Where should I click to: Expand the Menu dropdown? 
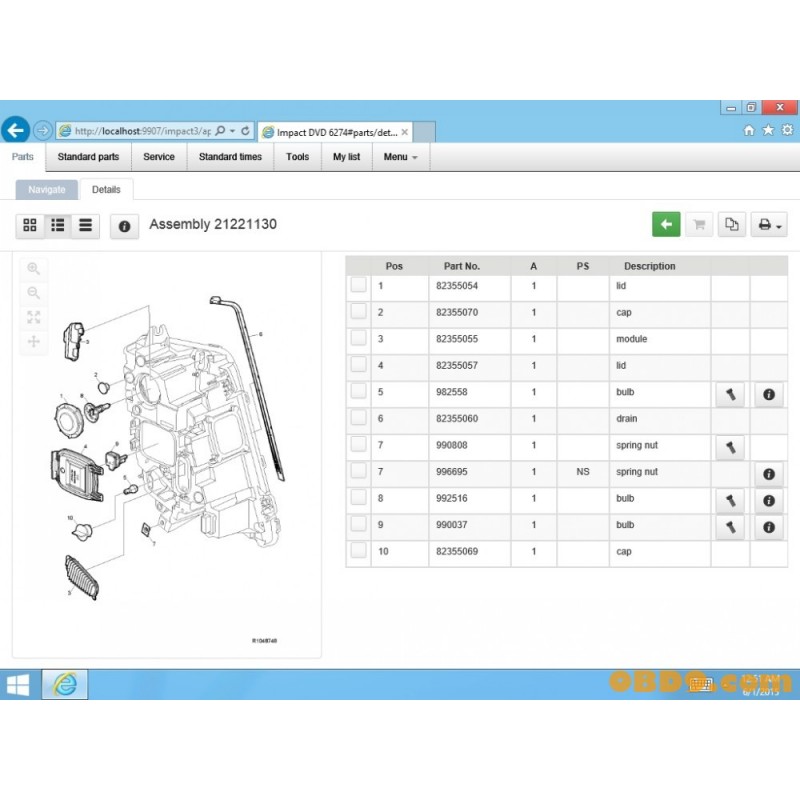(x=400, y=157)
